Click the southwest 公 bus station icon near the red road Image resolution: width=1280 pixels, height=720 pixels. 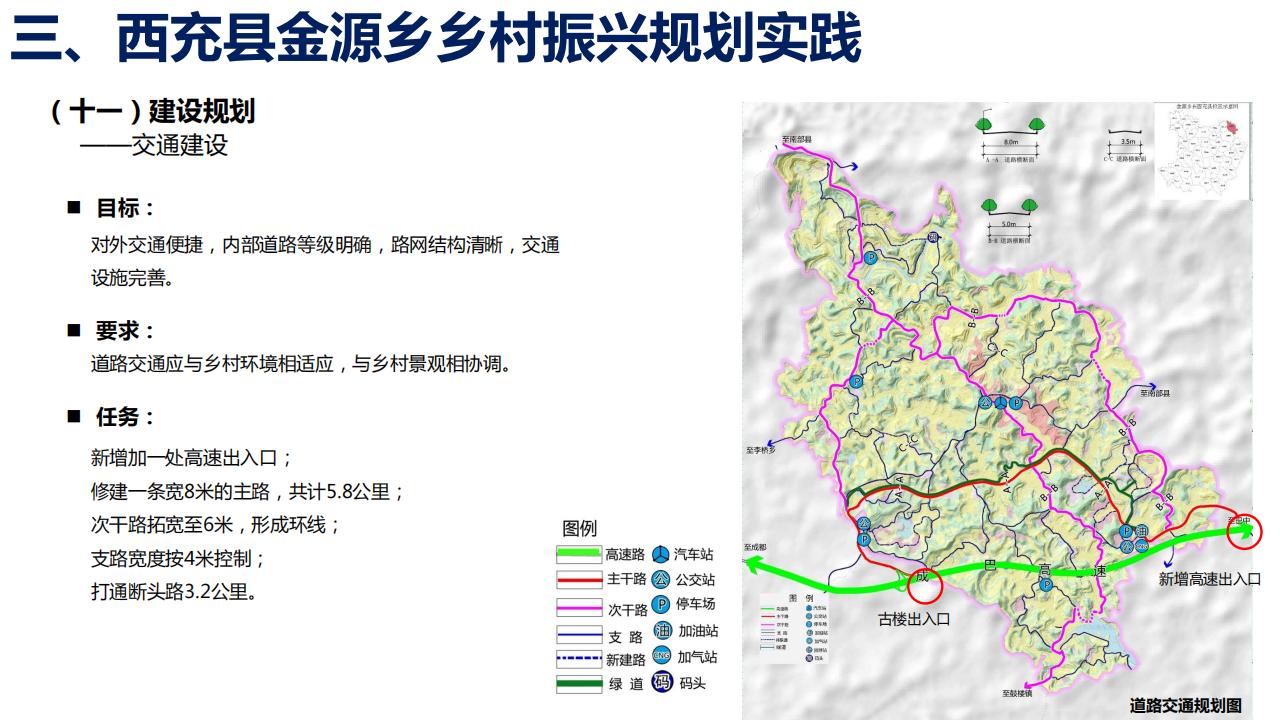(863, 524)
